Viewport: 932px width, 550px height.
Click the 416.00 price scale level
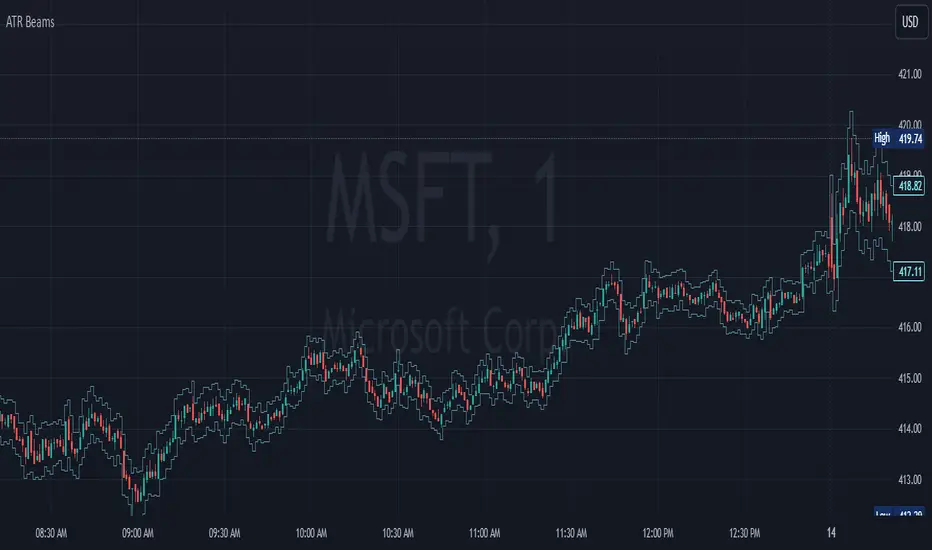[x=910, y=327]
